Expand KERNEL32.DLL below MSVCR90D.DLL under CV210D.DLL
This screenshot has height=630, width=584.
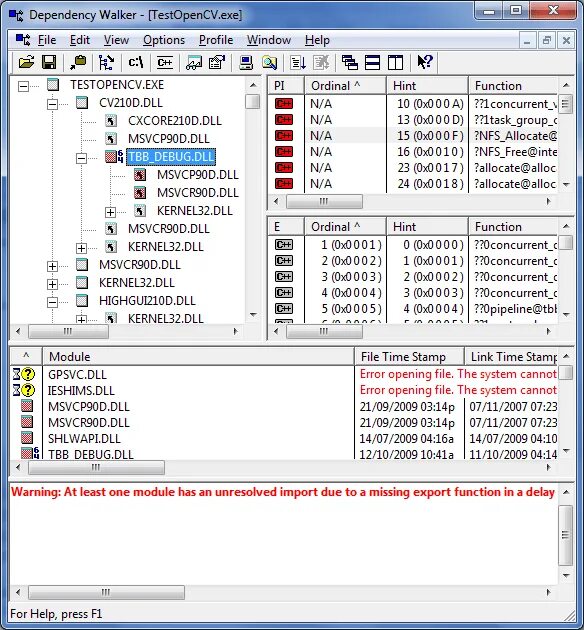(x=81, y=248)
